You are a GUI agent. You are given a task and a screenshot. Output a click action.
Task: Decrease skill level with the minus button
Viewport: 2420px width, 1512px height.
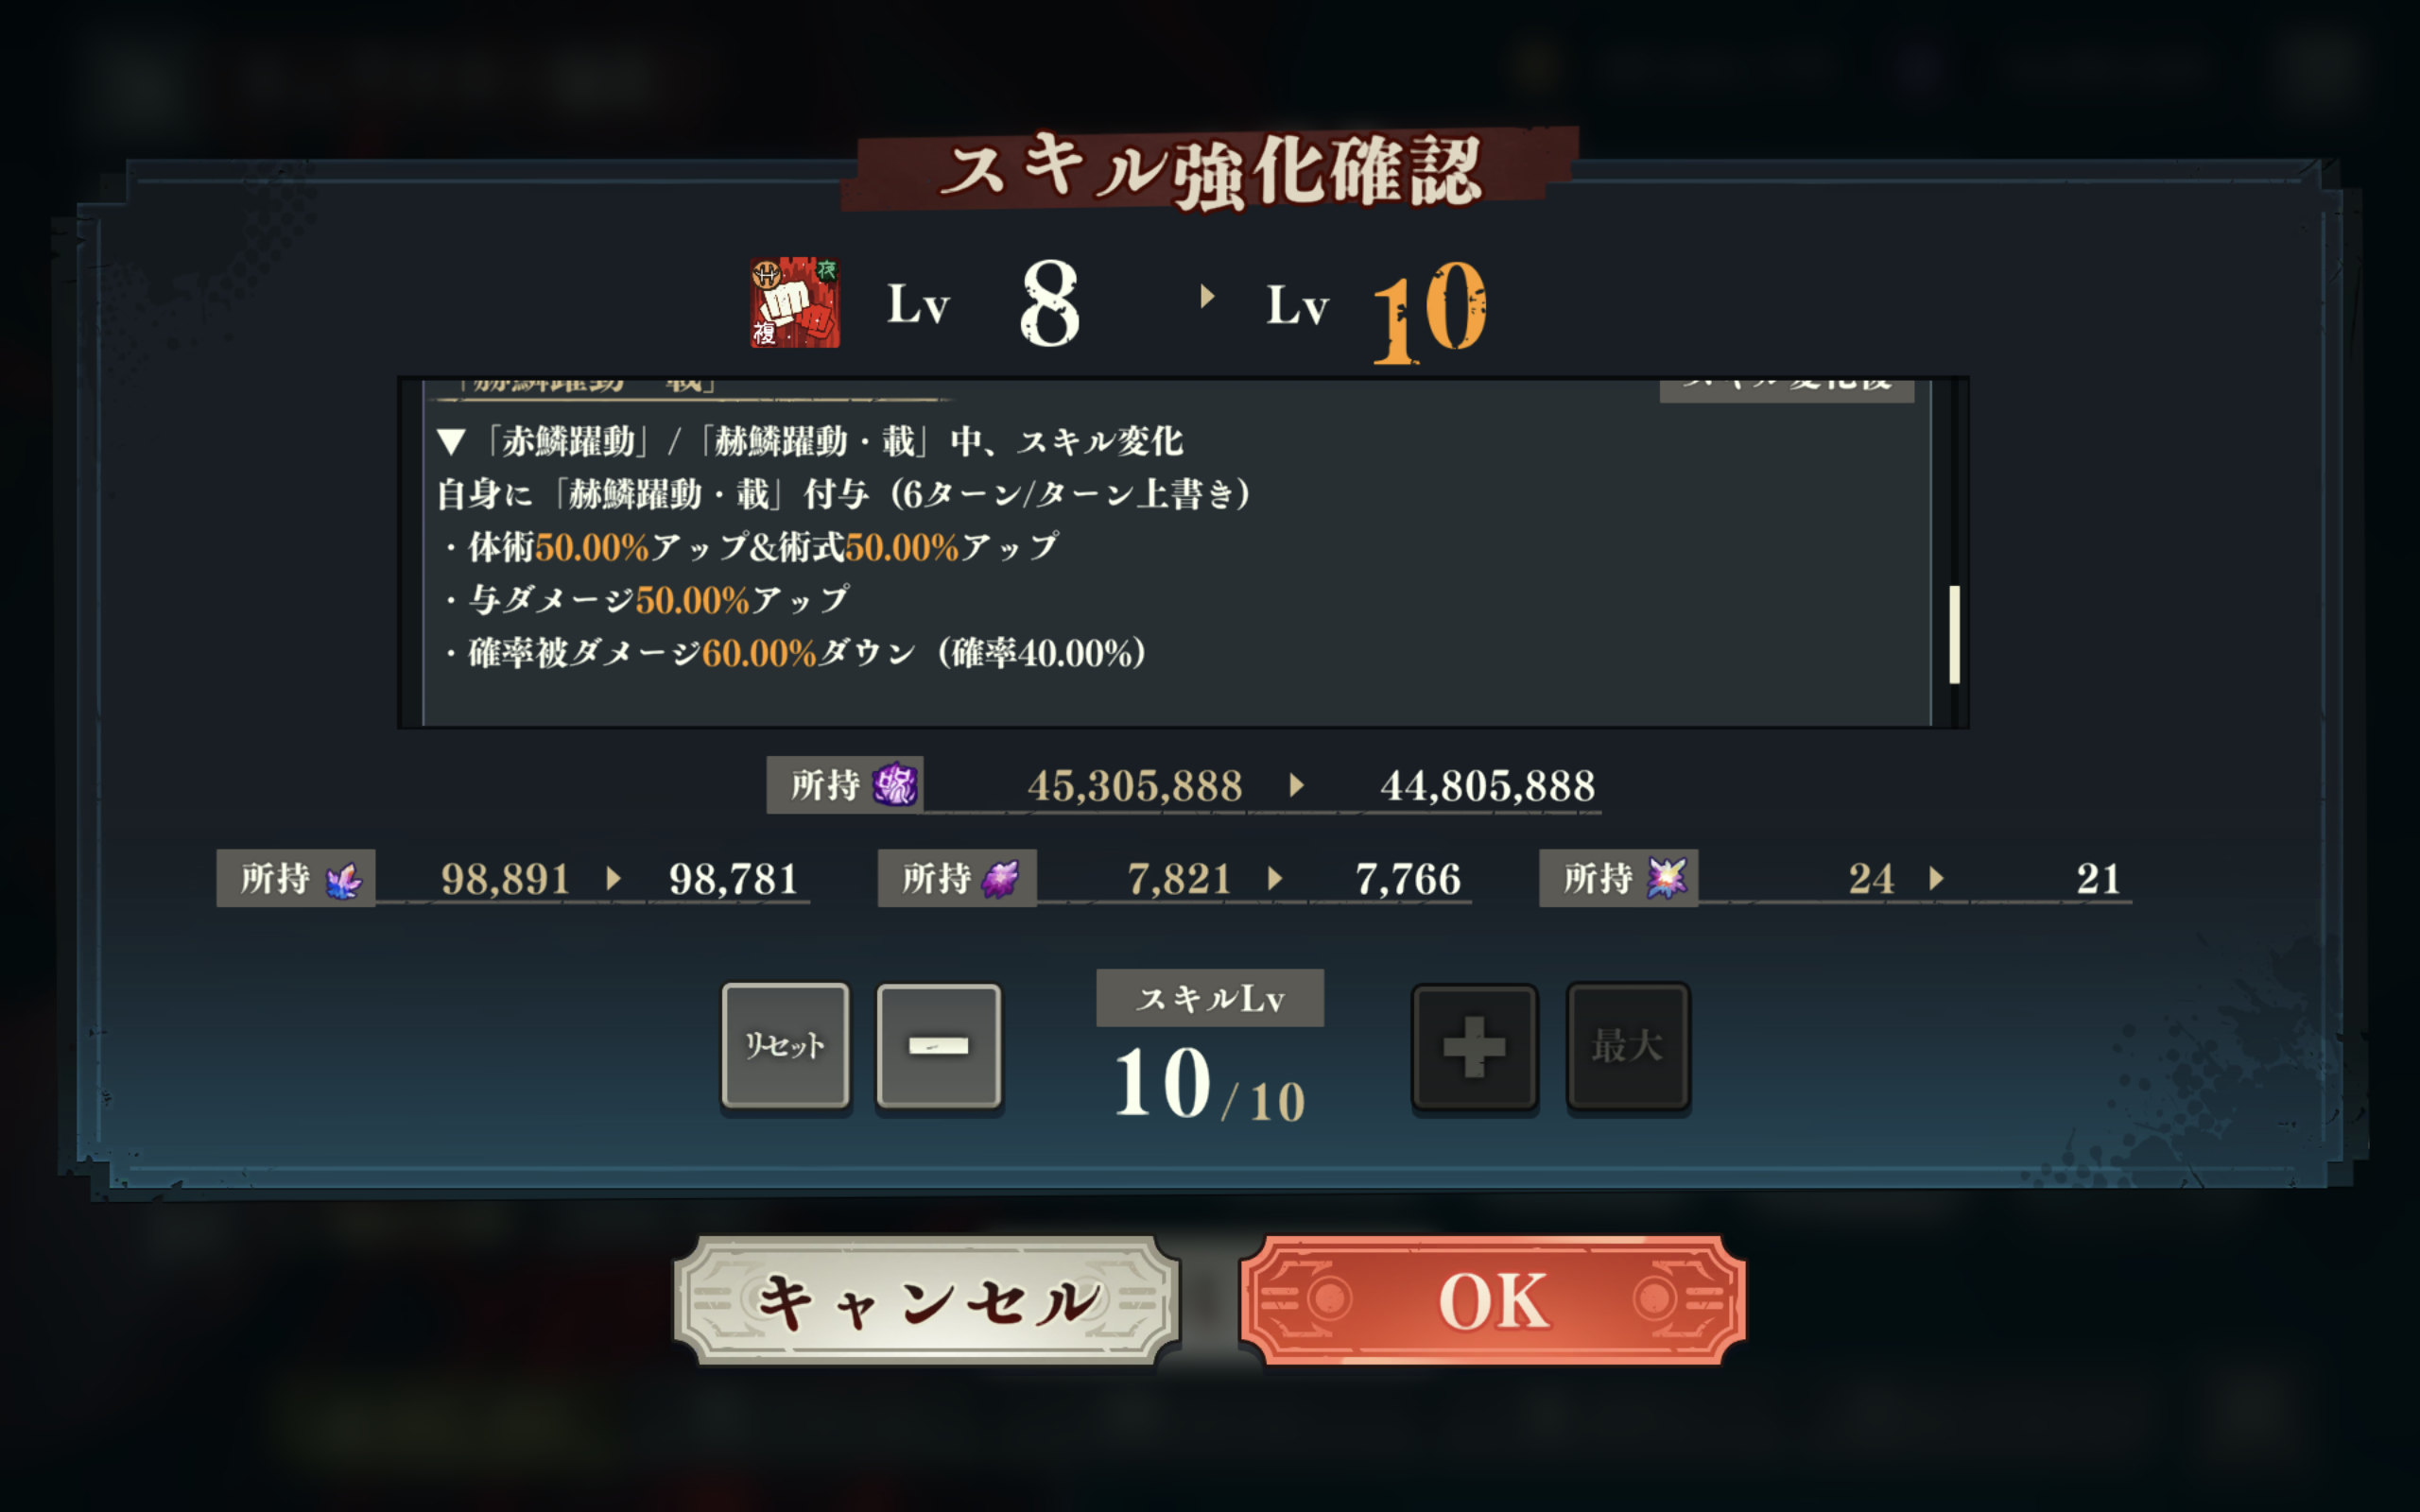coord(938,1046)
